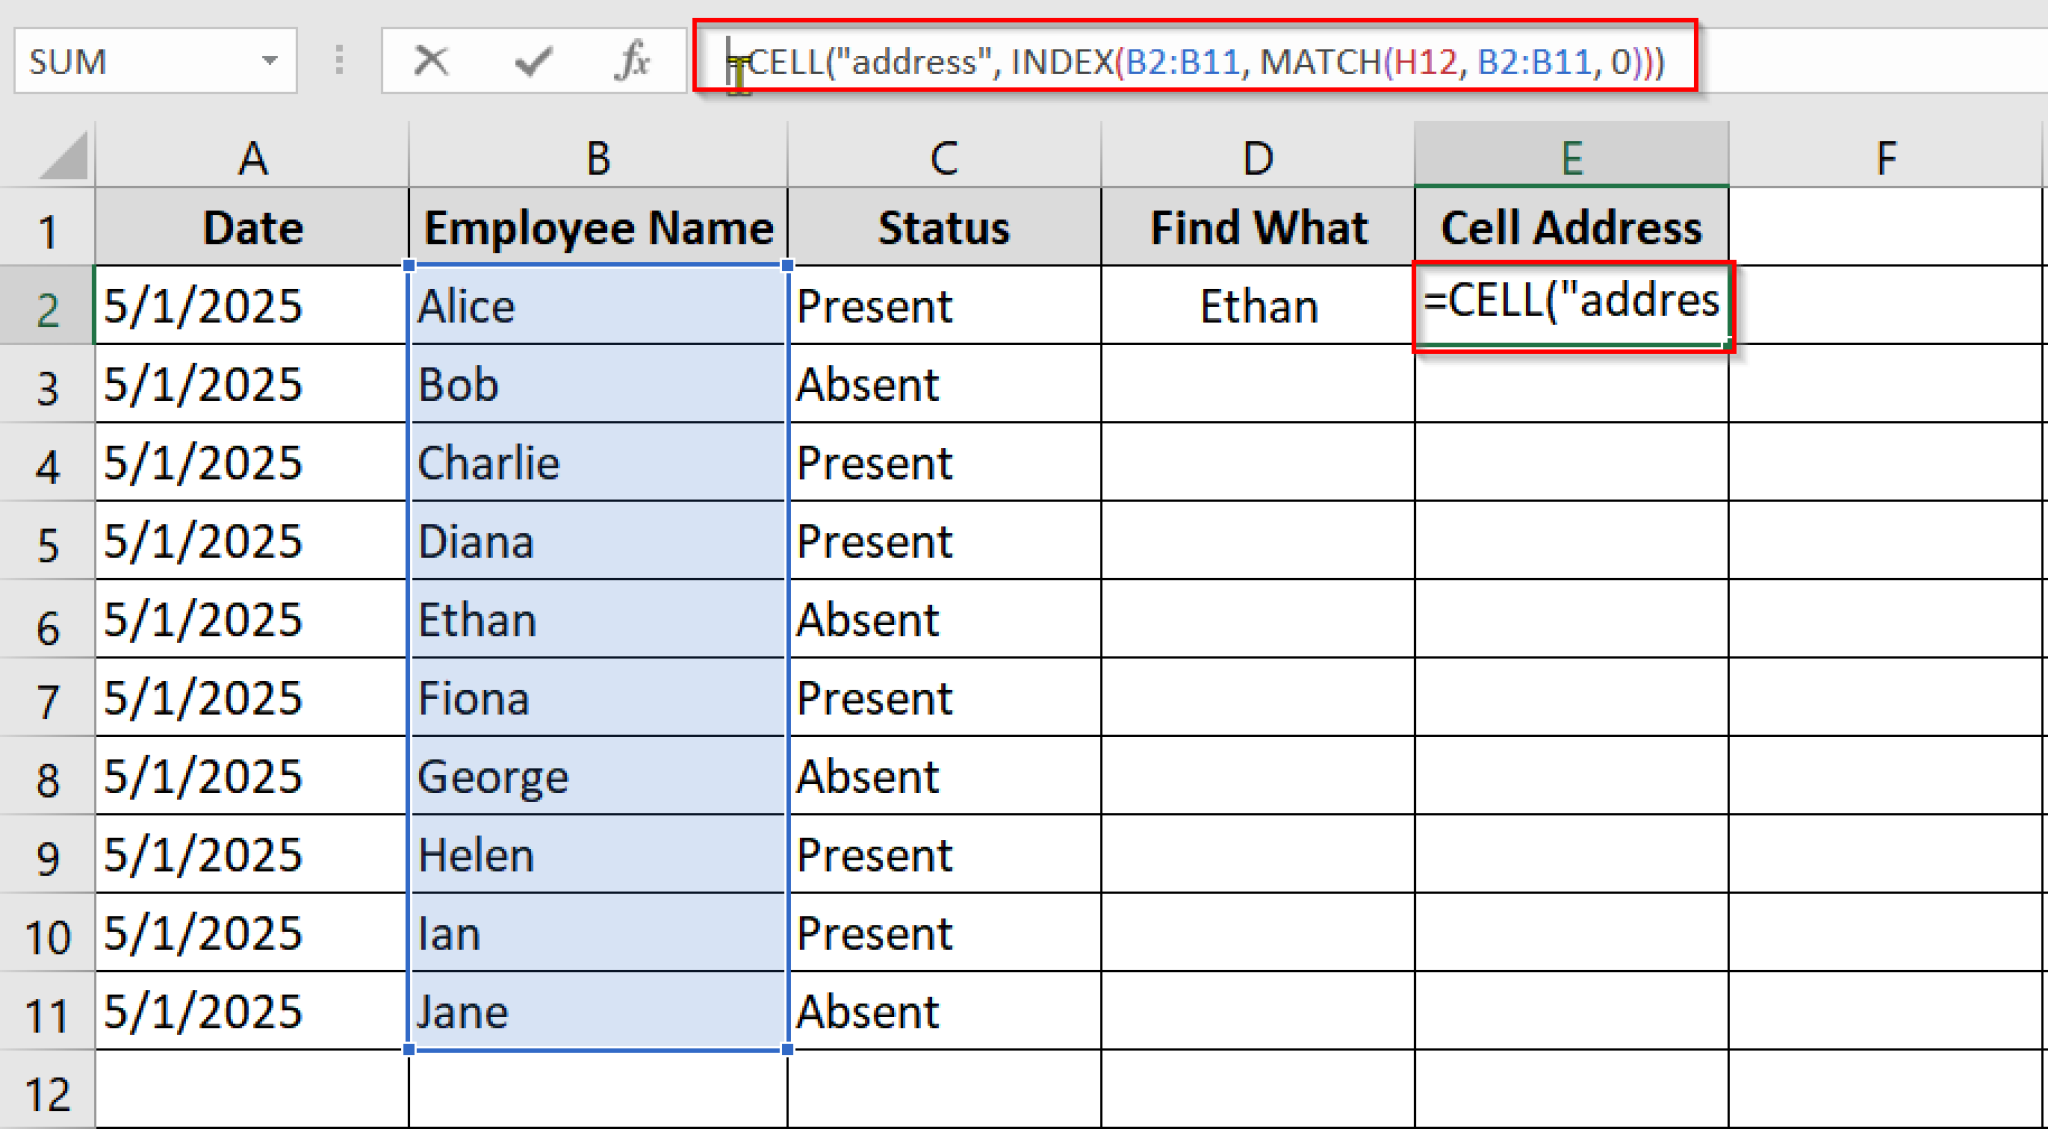Click the Cancel X to discard formula entry

click(x=432, y=60)
